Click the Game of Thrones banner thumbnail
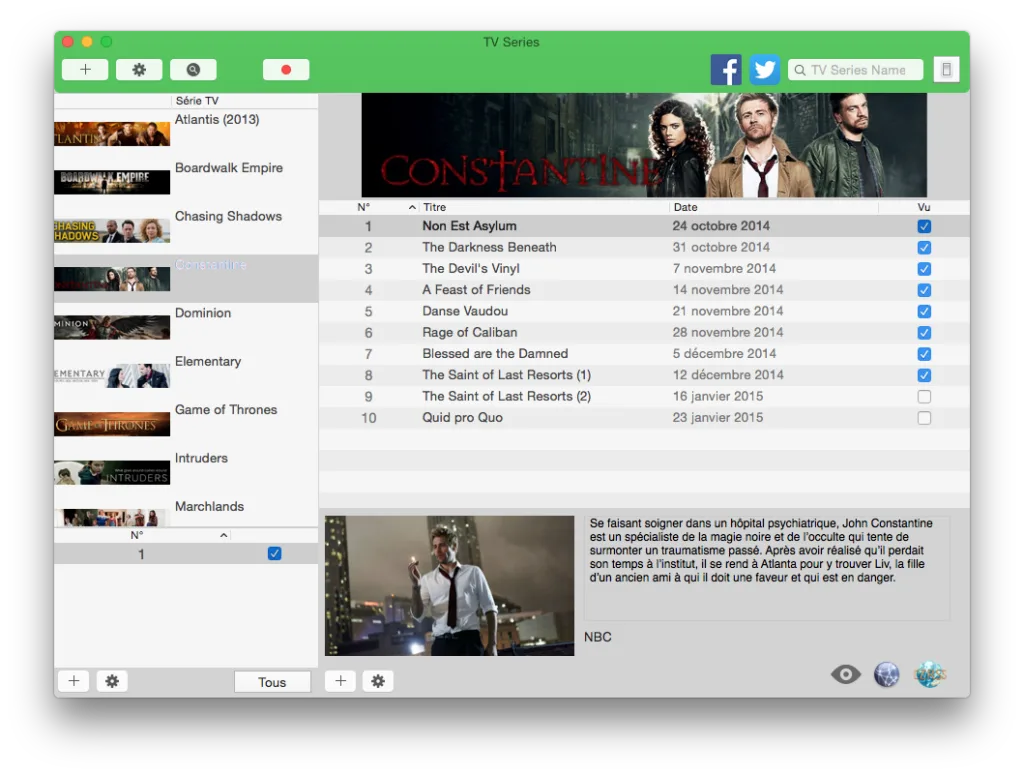Viewport: 1024px width, 775px height. pos(112,424)
